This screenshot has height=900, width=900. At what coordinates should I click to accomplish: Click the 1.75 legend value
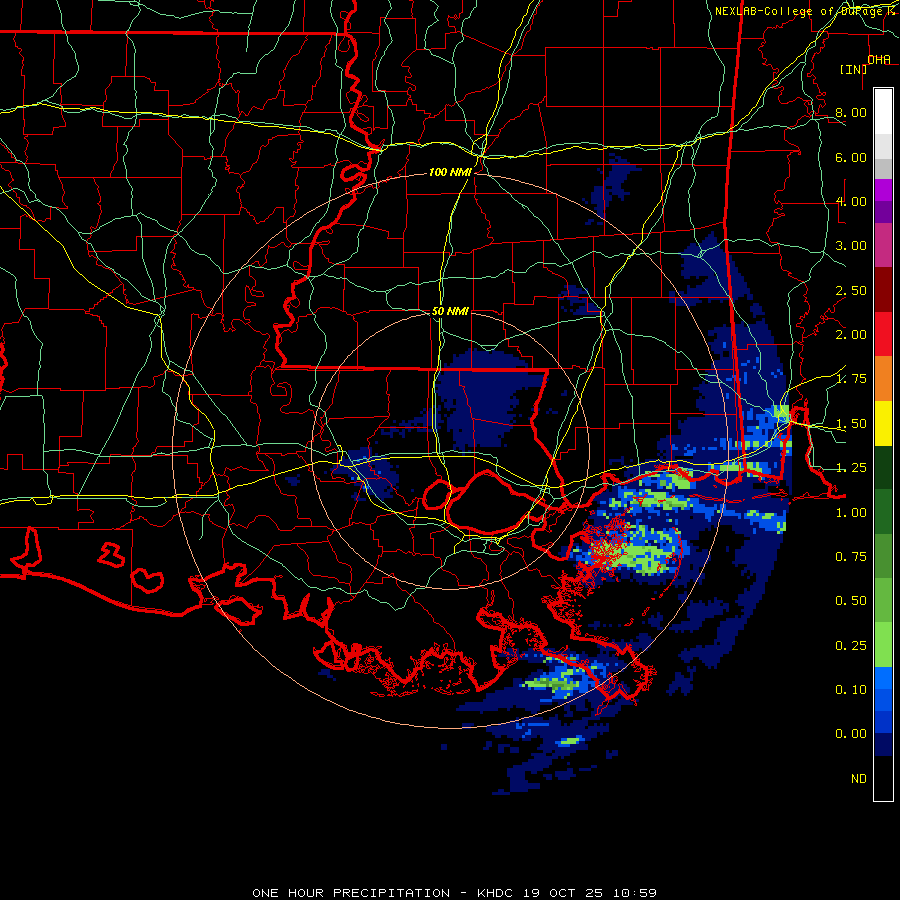point(851,379)
